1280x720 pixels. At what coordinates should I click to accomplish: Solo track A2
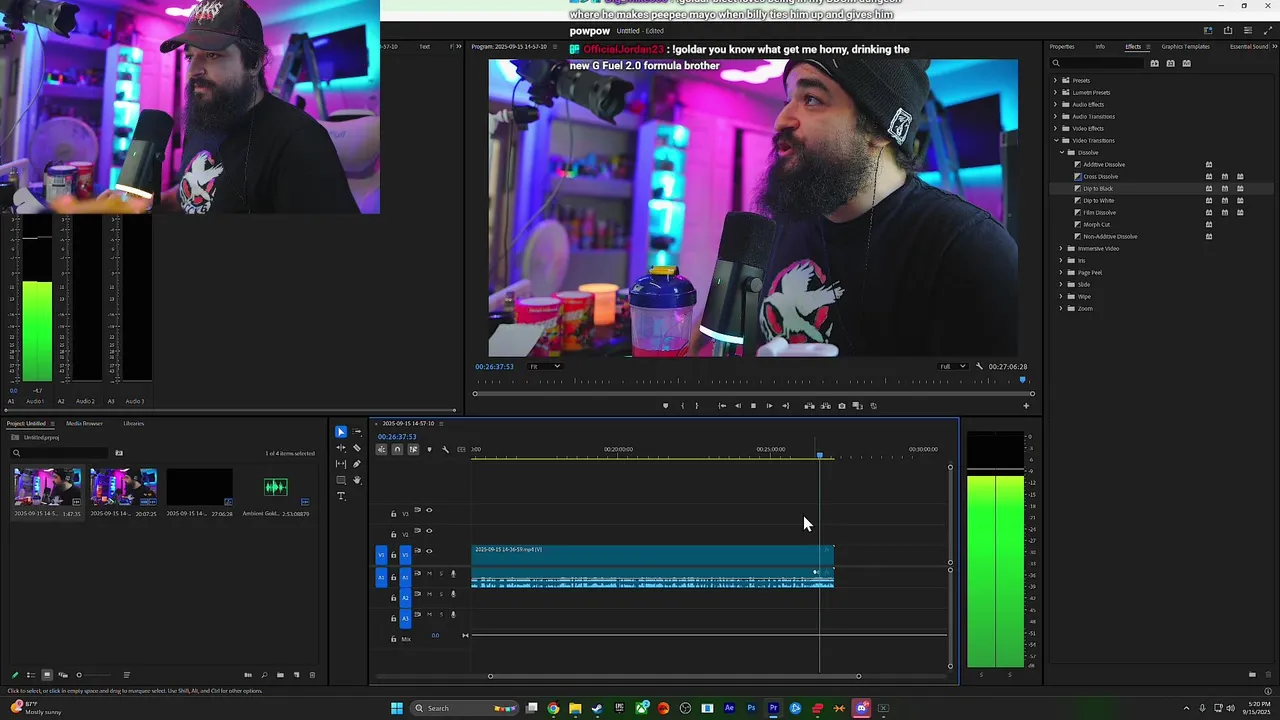coord(441,594)
